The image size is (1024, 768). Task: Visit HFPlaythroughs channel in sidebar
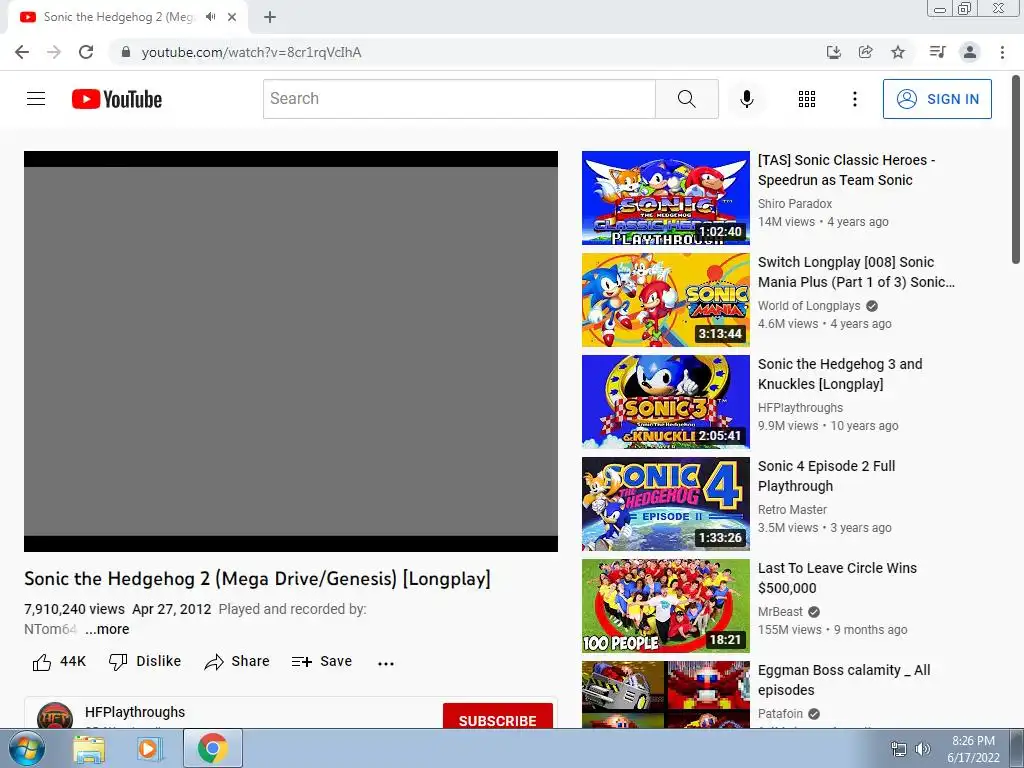coord(800,408)
